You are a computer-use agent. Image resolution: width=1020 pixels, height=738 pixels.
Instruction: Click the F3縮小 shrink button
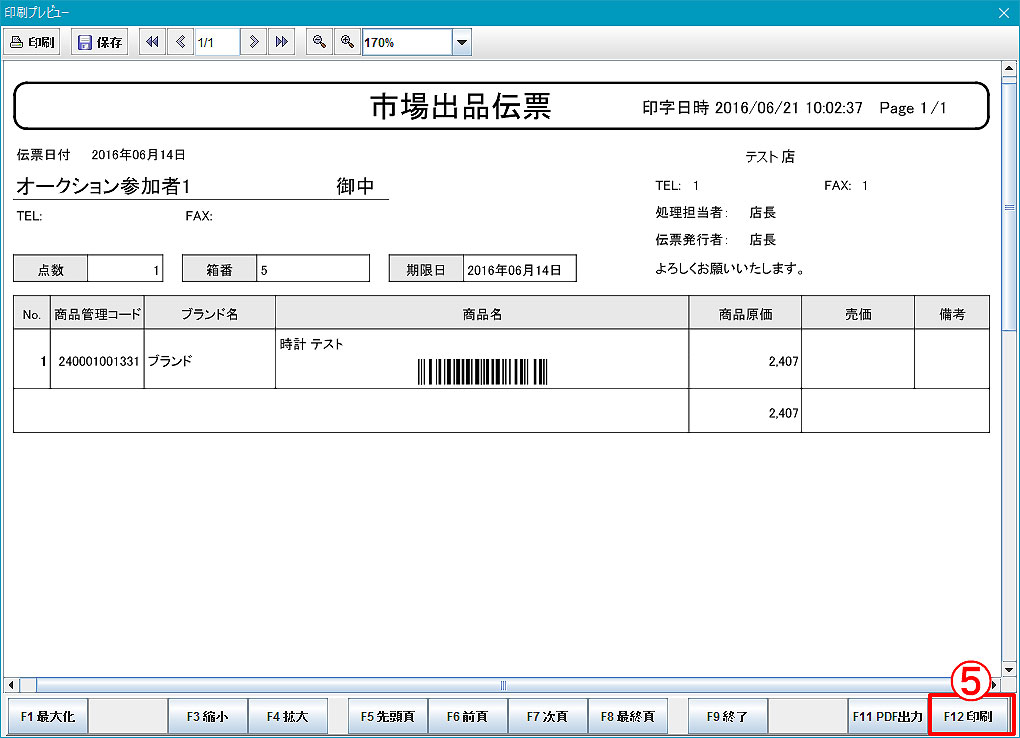[x=207, y=715]
